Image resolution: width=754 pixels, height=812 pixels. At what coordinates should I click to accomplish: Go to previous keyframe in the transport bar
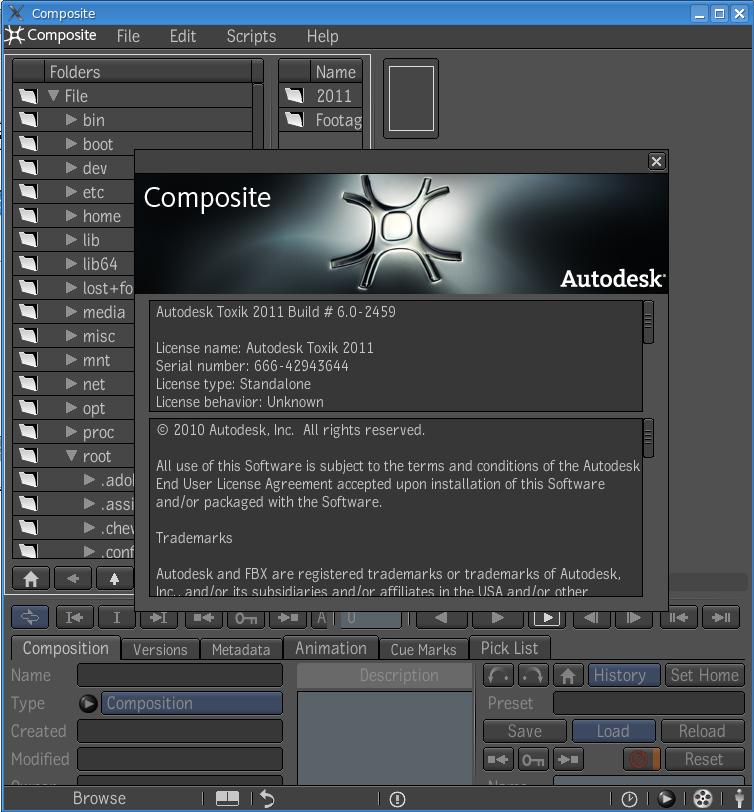[x=203, y=617]
